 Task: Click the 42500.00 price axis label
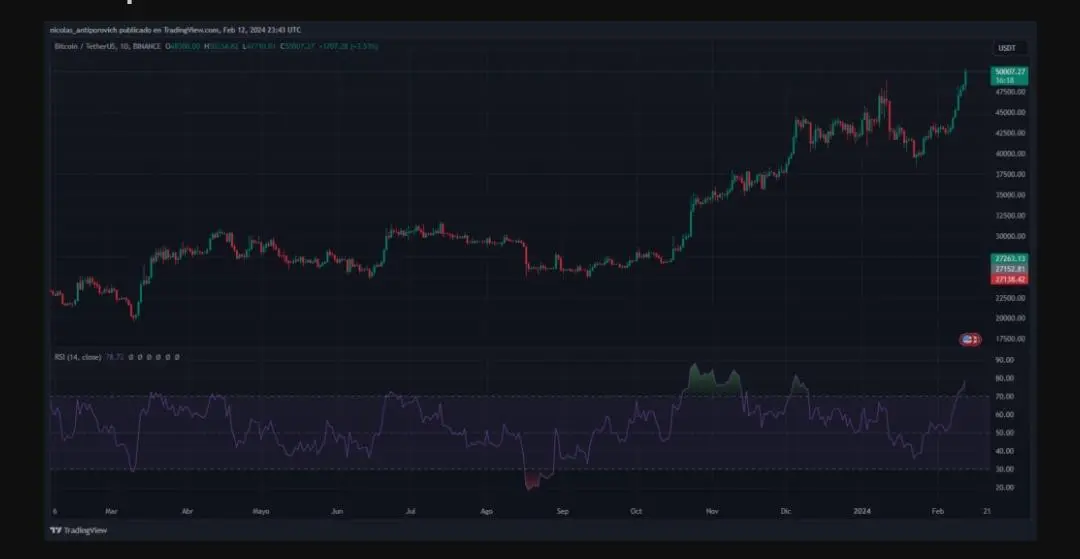[1011, 133]
